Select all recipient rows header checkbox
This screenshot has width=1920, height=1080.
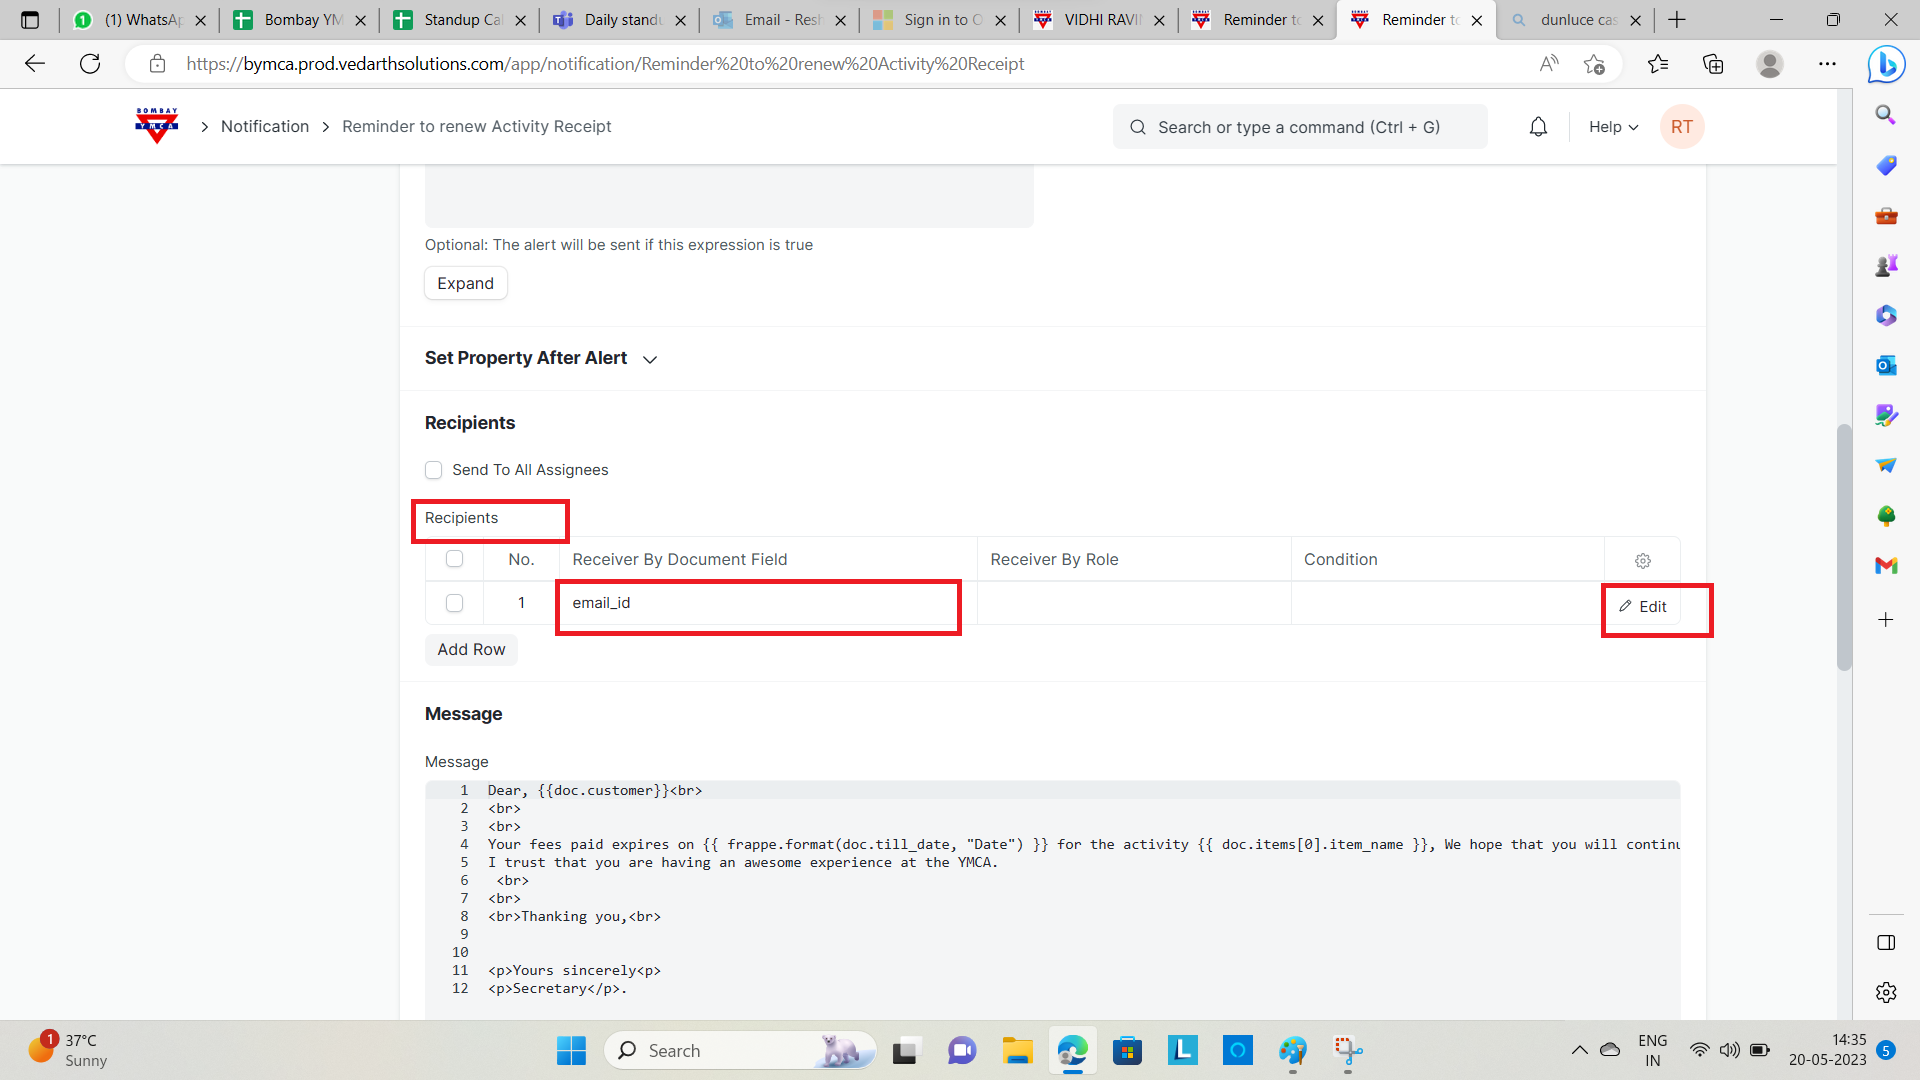tap(454, 559)
